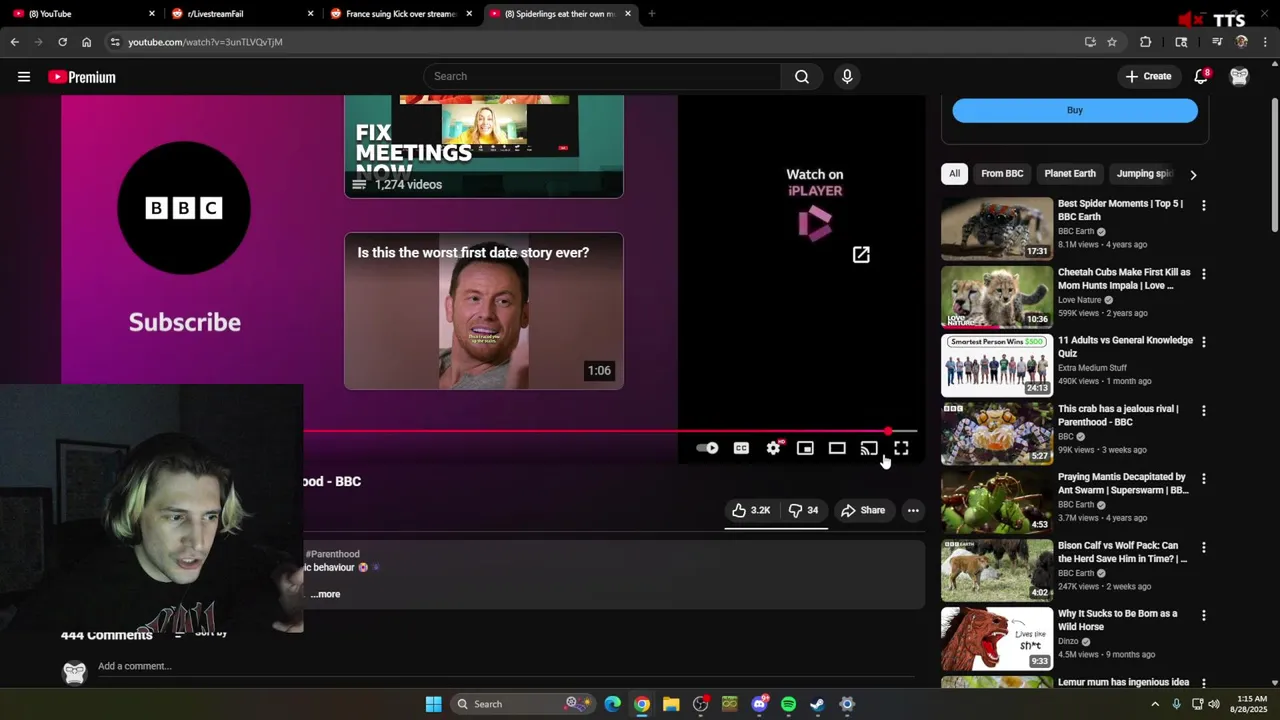Image resolution: width=1280 pixels, height=720 pixels.
Task: Select the From BBC filter chip
Action: pos(1002,173)
